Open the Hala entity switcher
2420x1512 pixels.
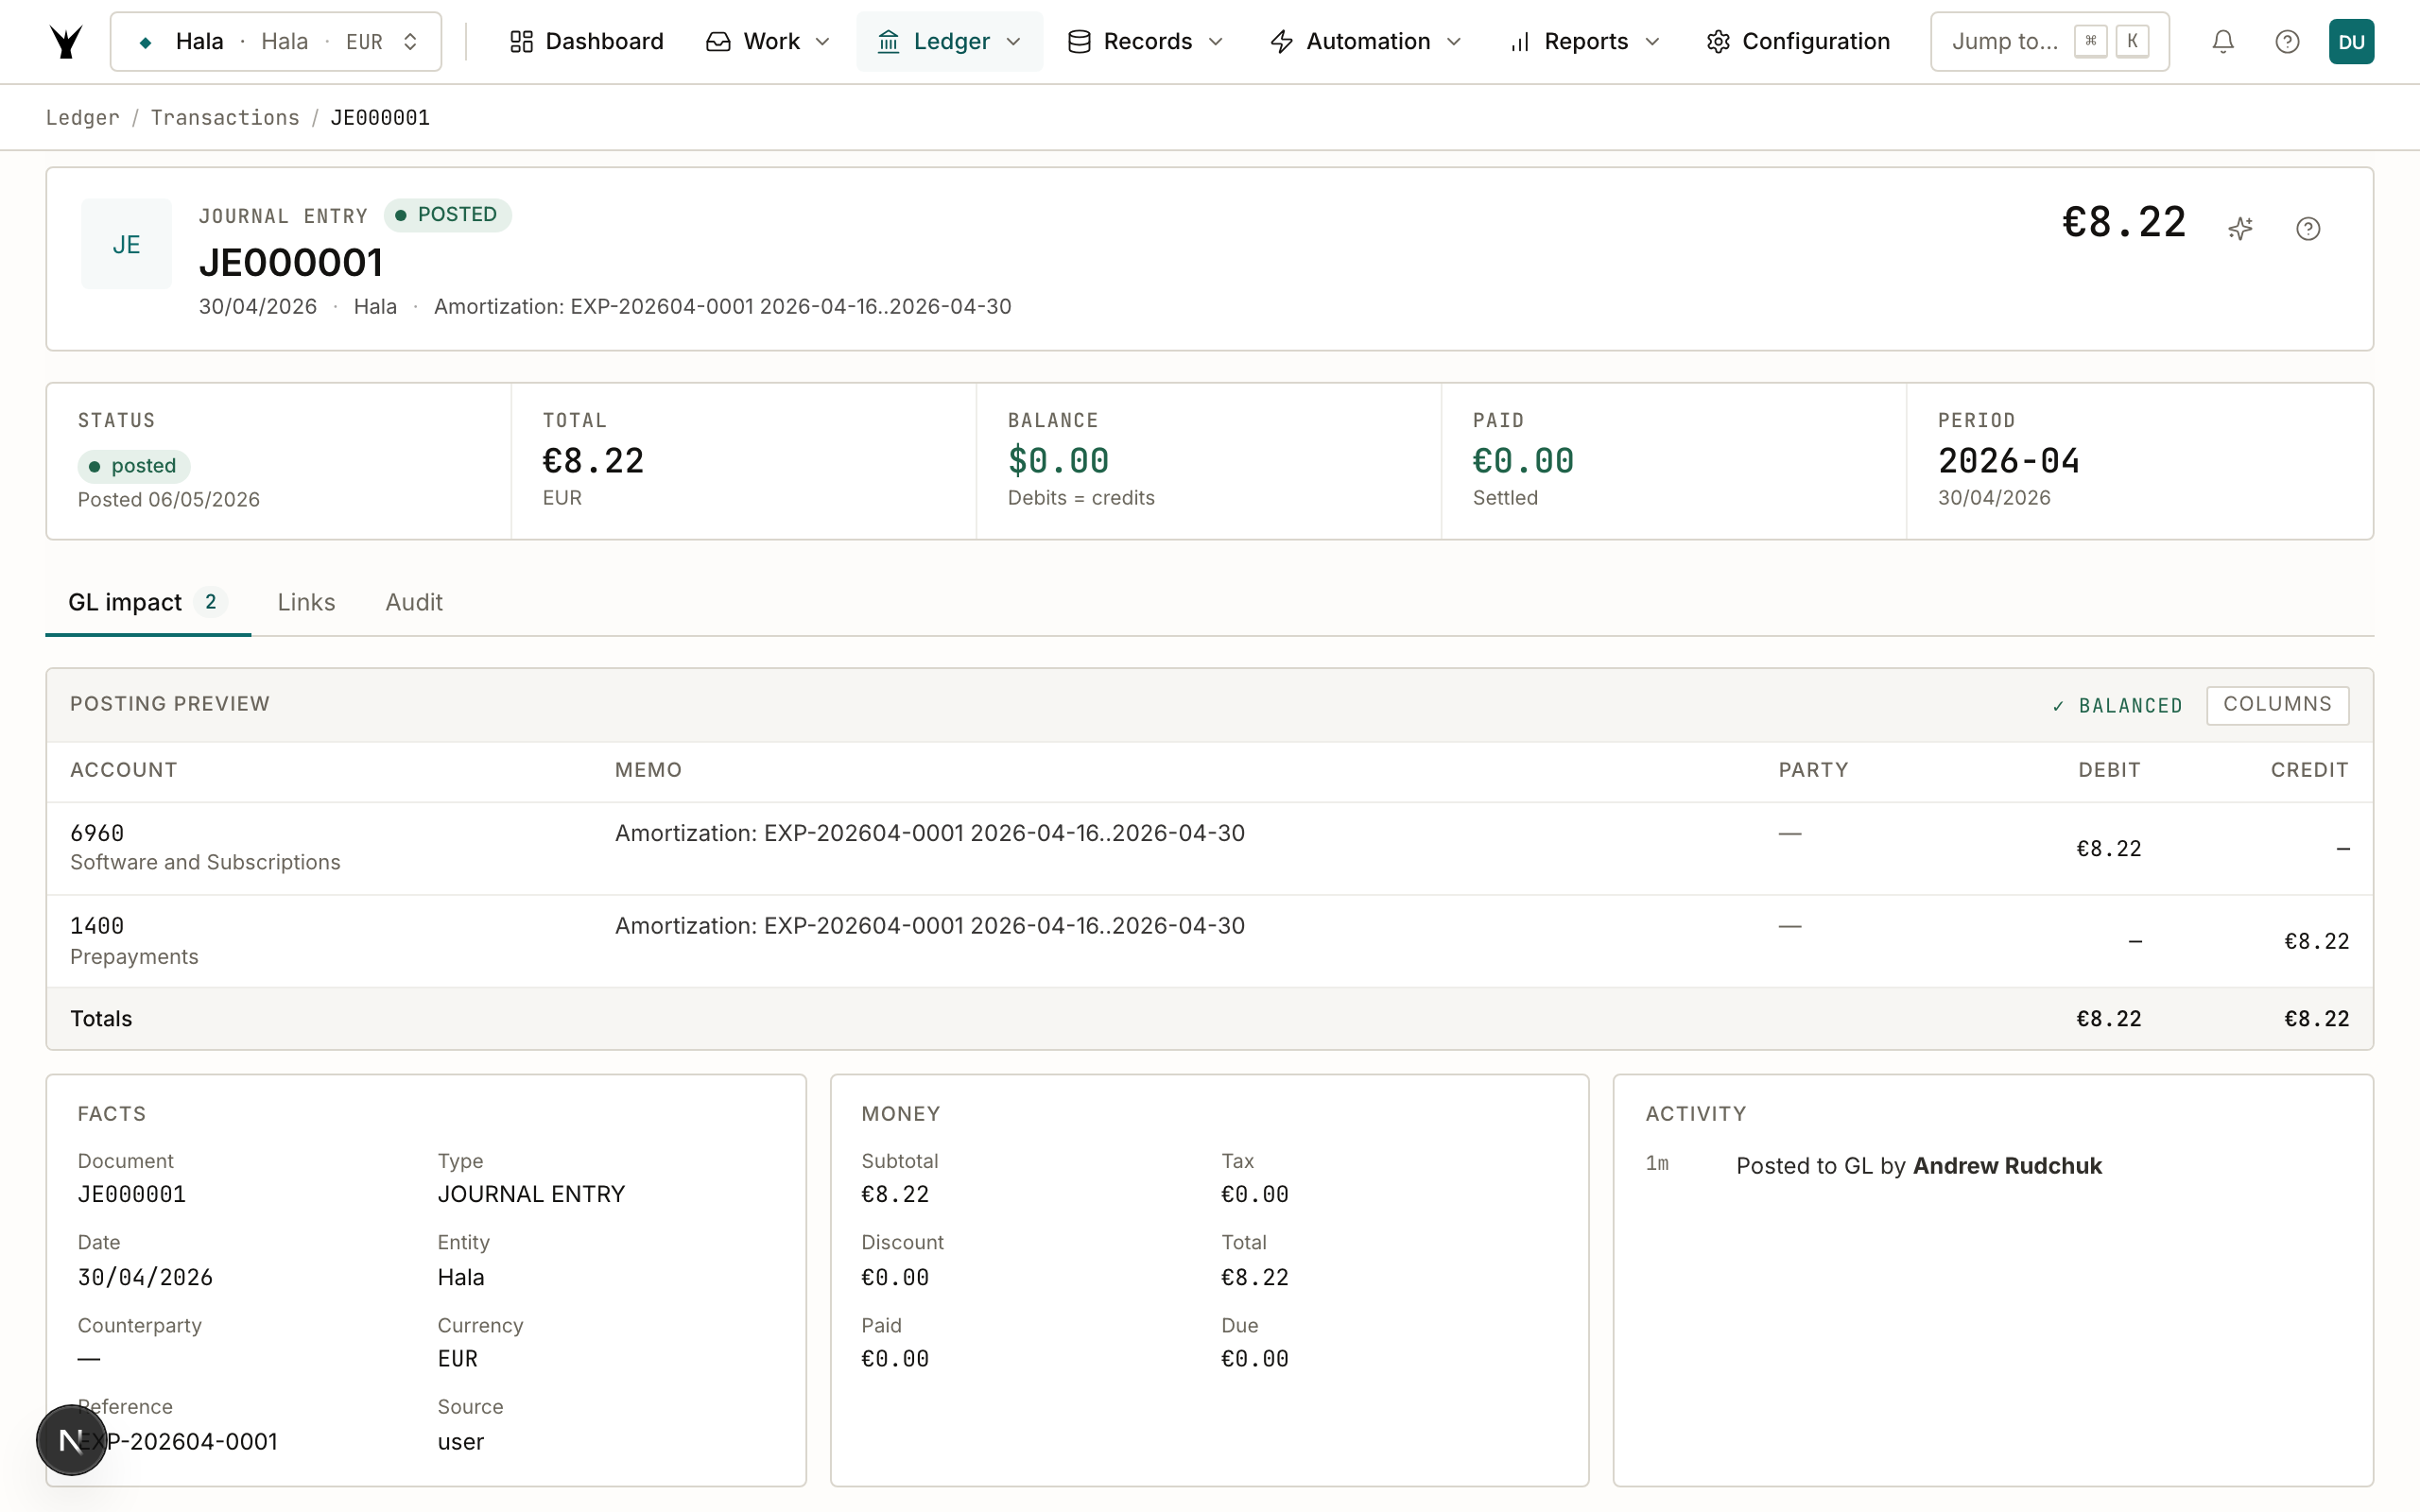(x=276, y=41)
